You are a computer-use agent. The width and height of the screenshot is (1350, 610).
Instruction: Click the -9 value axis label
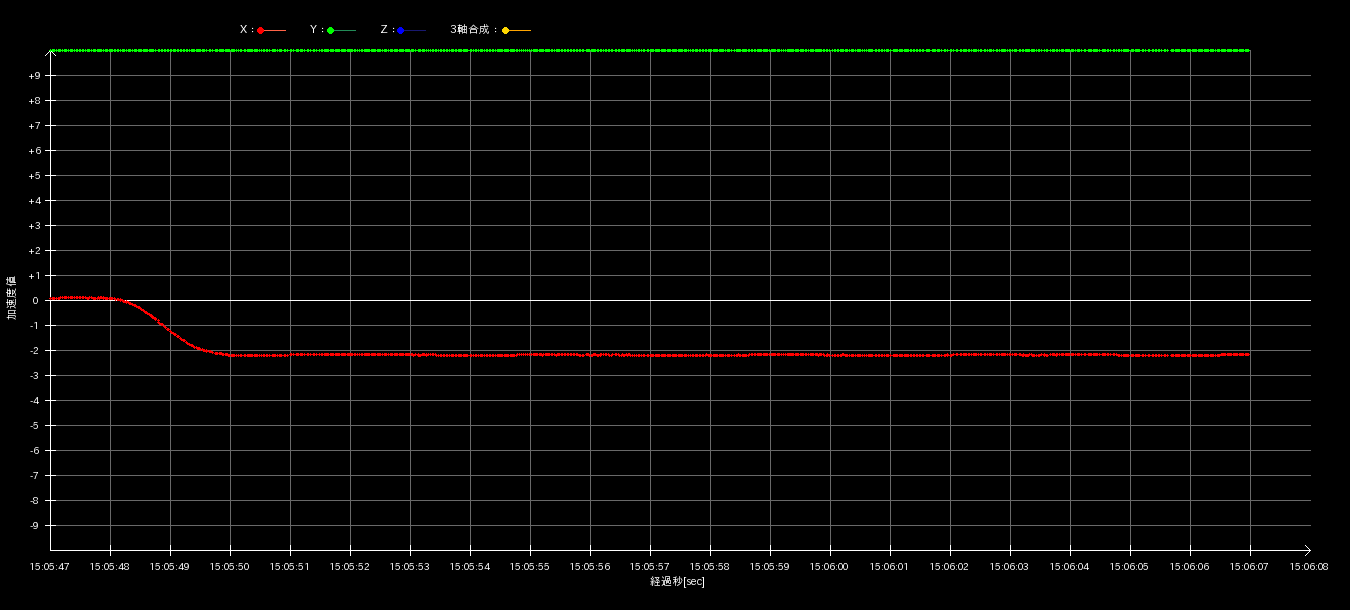pyautogui.click(x=34, y=526)
